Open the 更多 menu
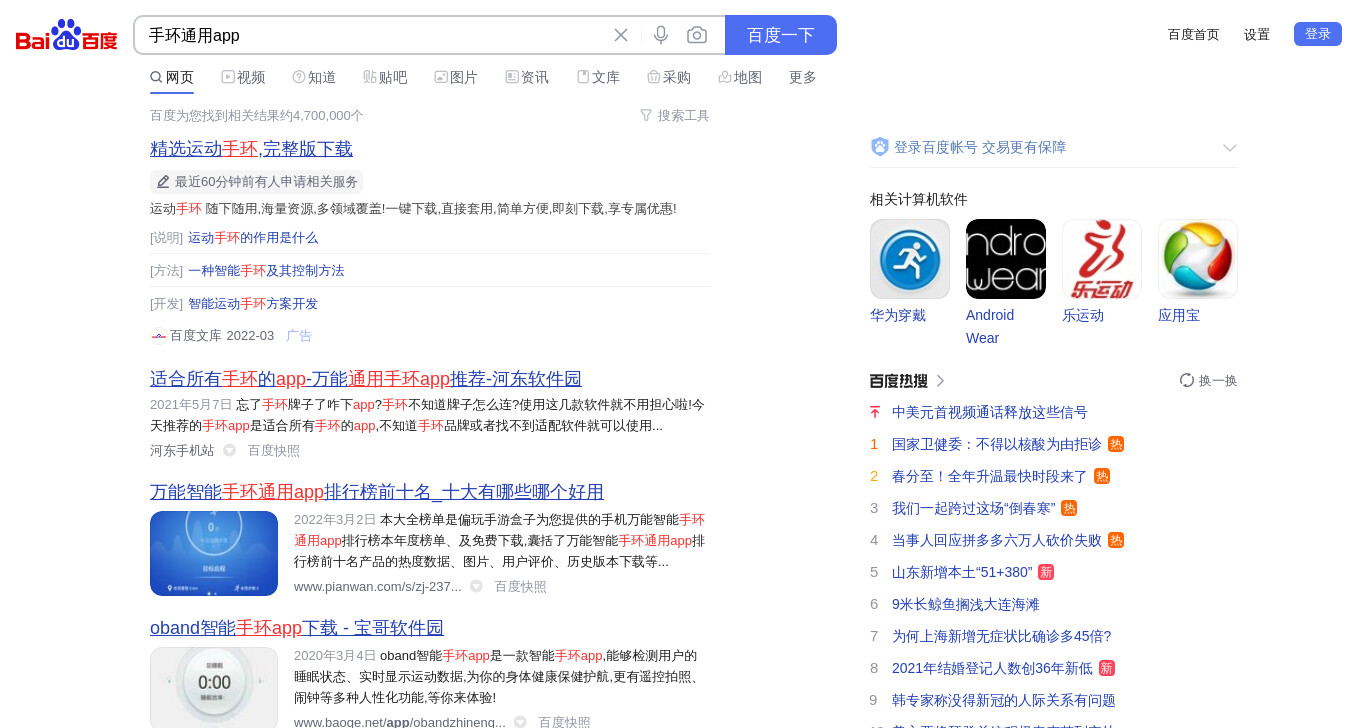The height and width of the screenshot is (728, 1366). click(x=803, y=77)
